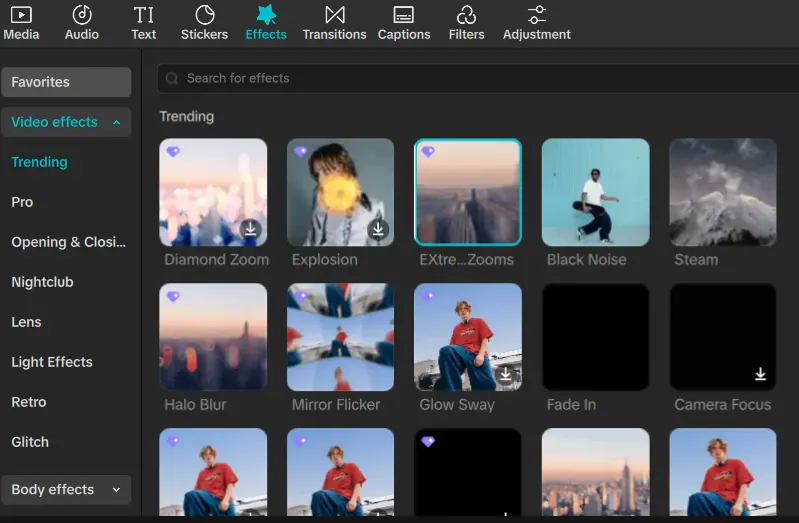
Task: Select the Light Effects category
Action: [x=52, y=362]
